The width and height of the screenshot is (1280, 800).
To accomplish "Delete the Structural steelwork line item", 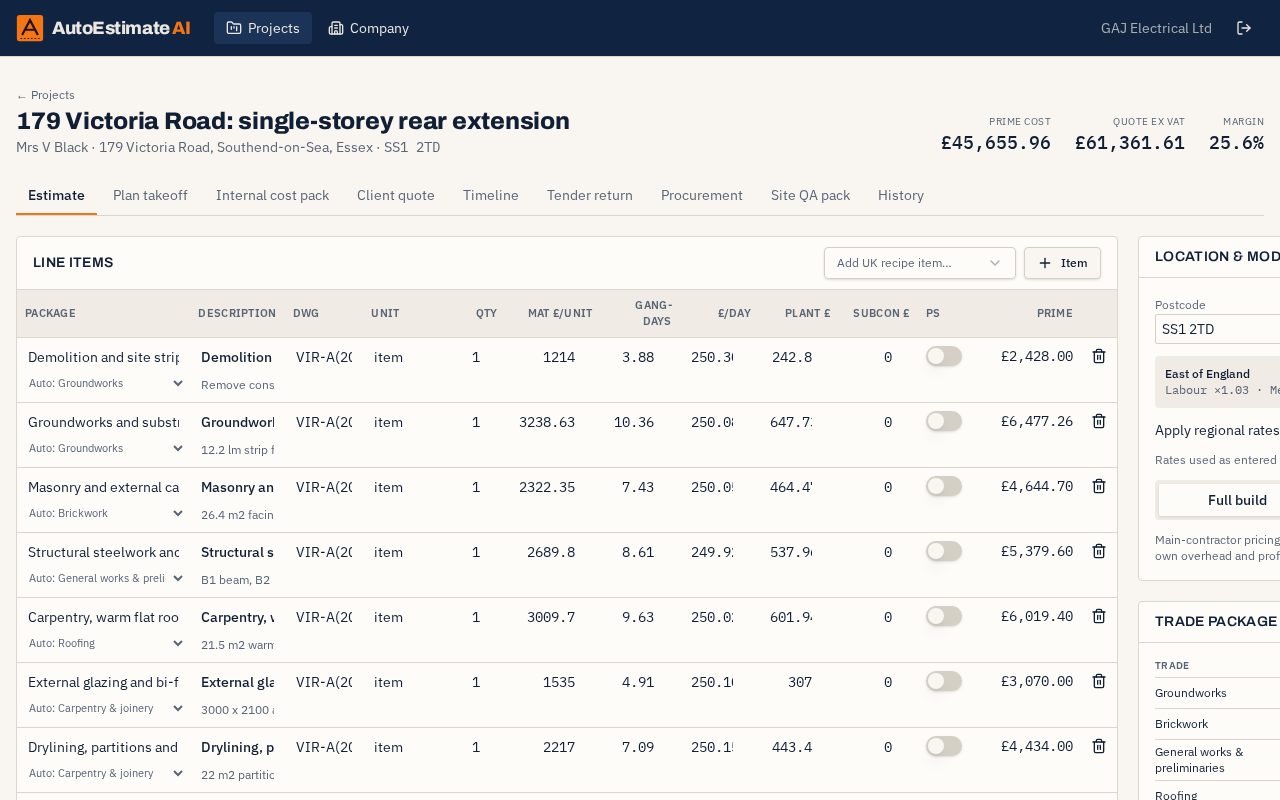I will (x=1098, y=551).
